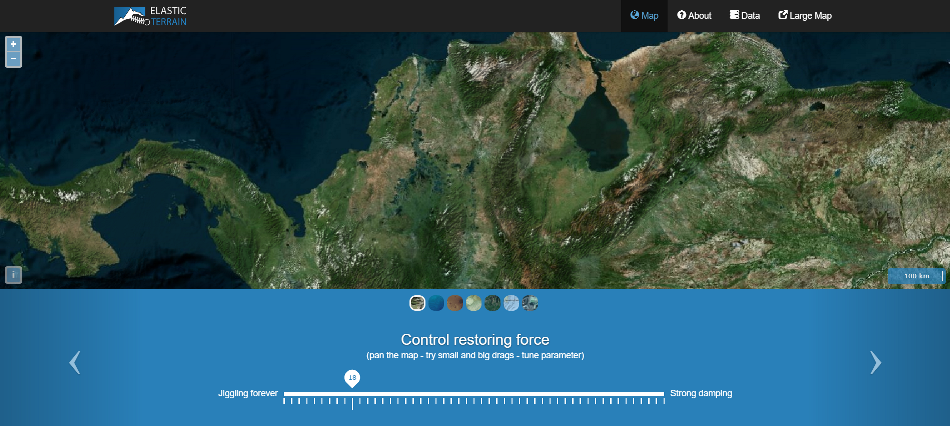Click the slider track near Strong damping

click(655, 394)
